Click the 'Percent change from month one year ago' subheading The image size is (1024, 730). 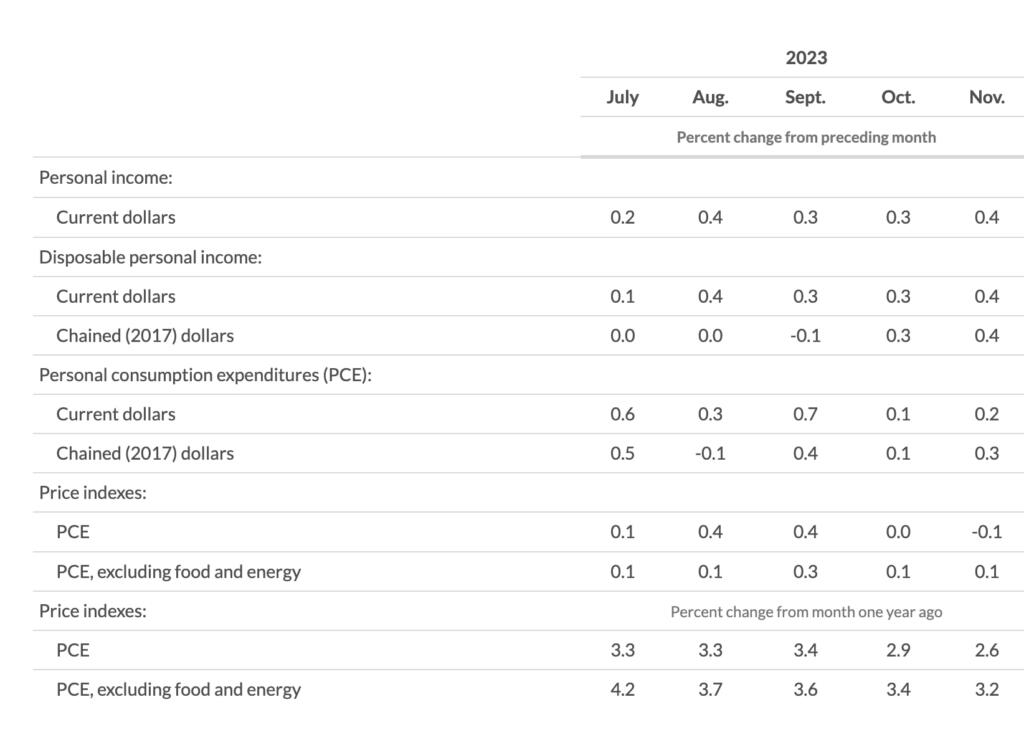[806, 611]
